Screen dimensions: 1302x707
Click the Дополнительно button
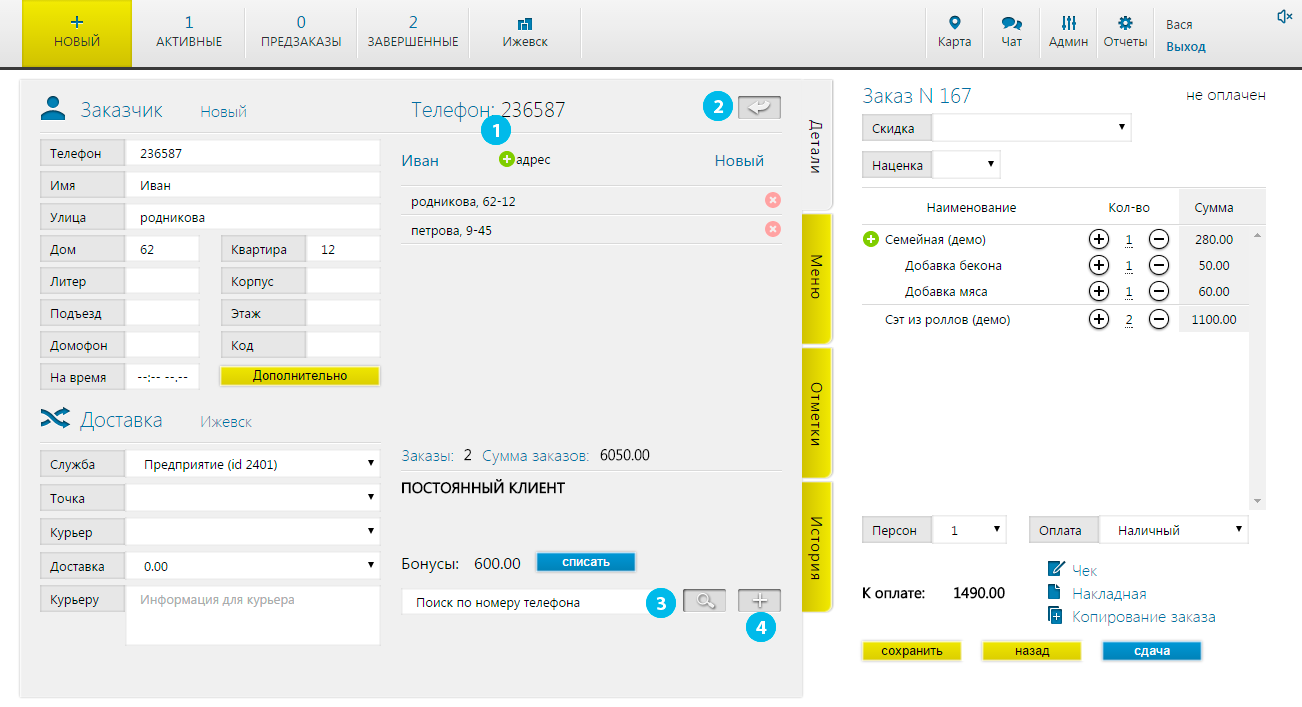[x=300, y=376]
